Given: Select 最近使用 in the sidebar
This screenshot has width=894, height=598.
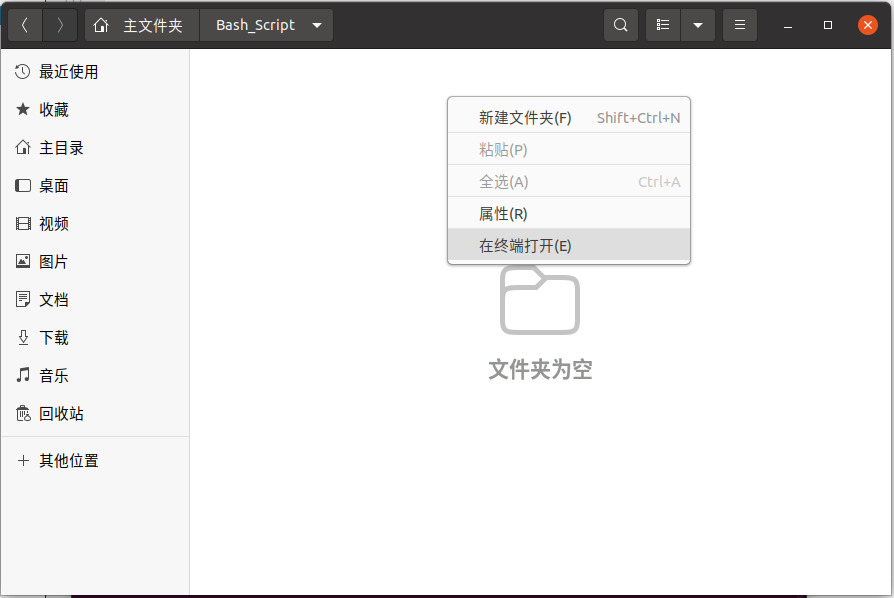Looking at the screenshot, I should pos(68,72).
